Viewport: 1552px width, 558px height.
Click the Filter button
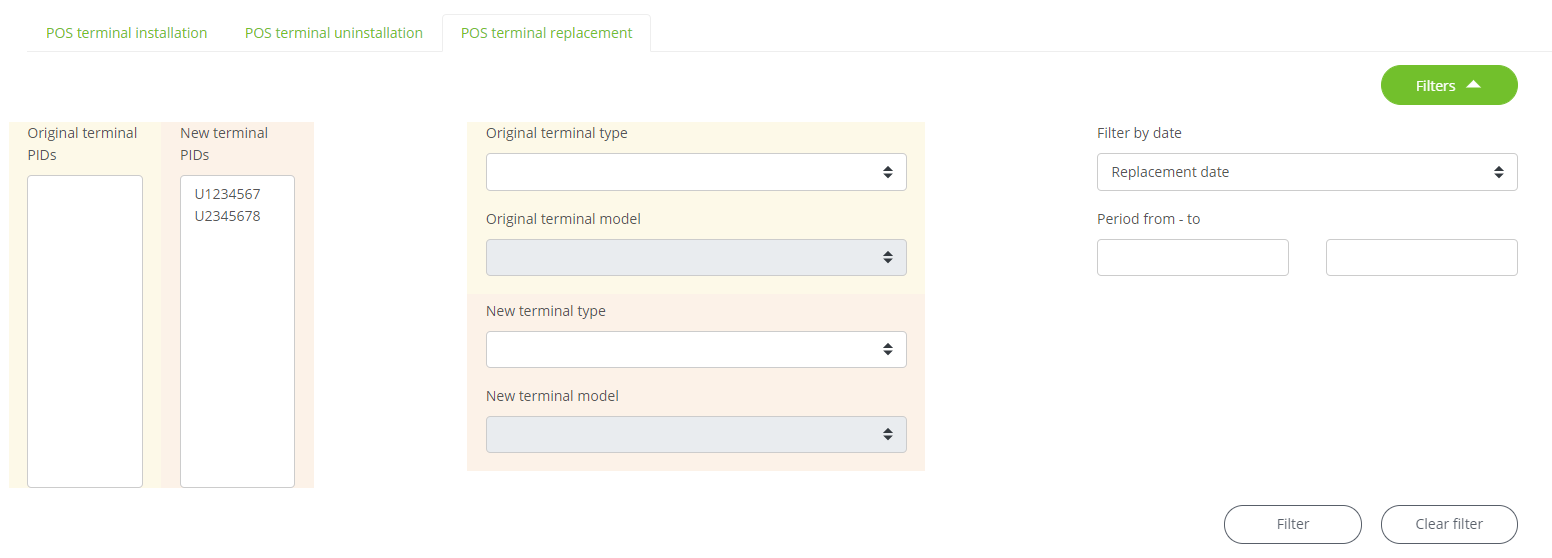pyautogui.click(x=1293, y=524)
